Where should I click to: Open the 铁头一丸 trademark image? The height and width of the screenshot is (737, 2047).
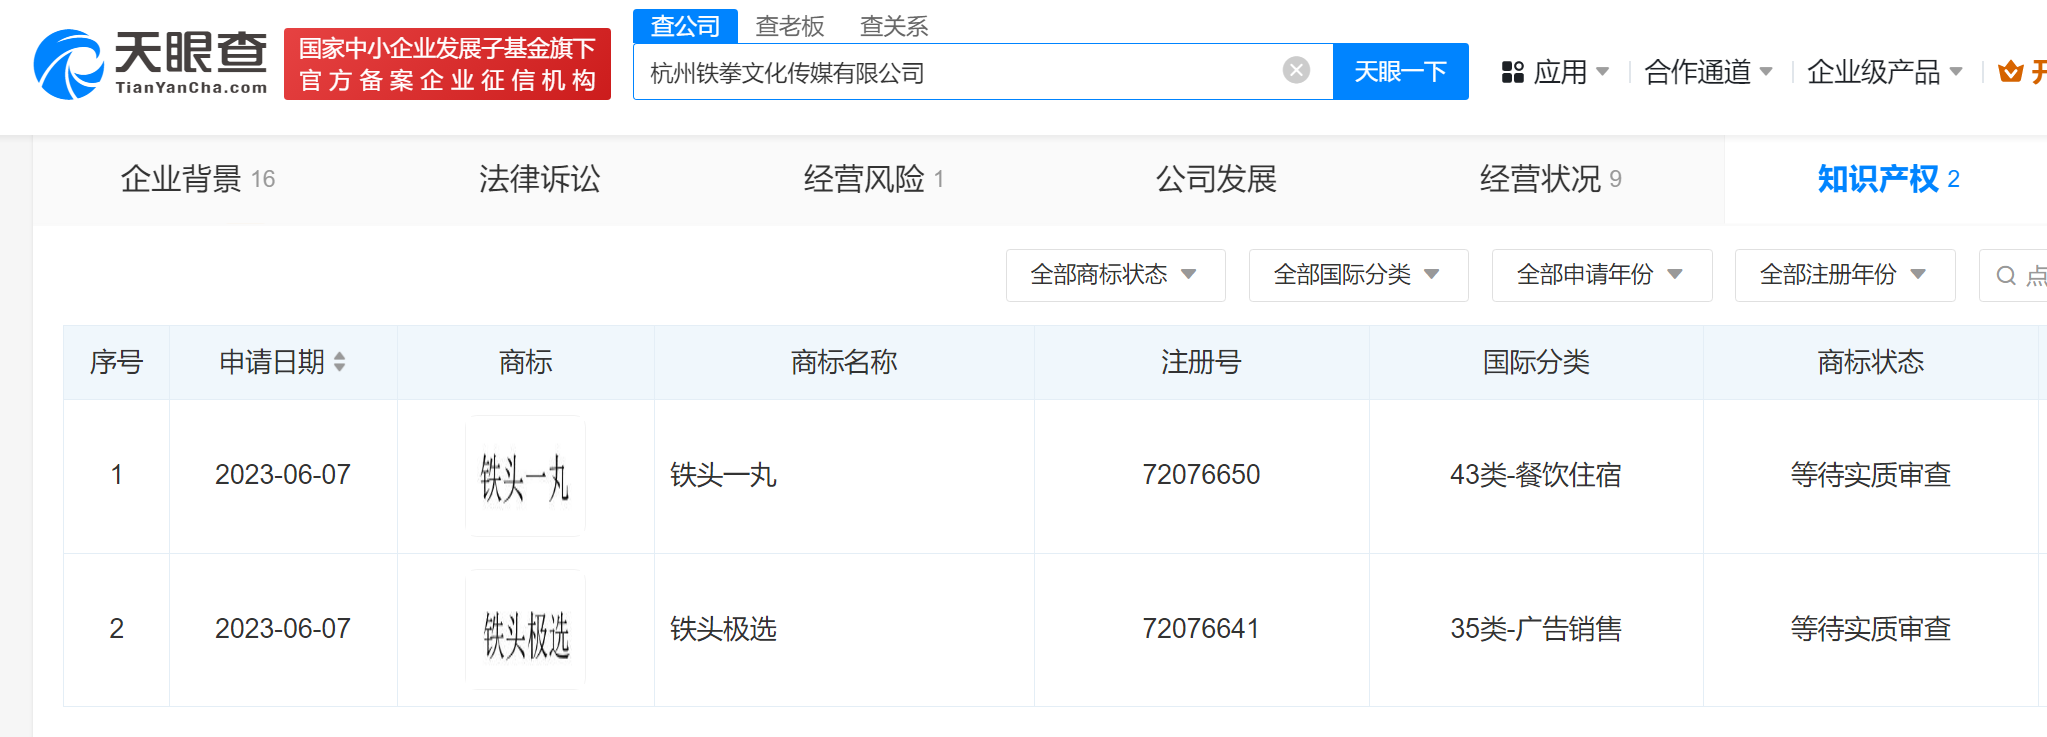(525, 476)
